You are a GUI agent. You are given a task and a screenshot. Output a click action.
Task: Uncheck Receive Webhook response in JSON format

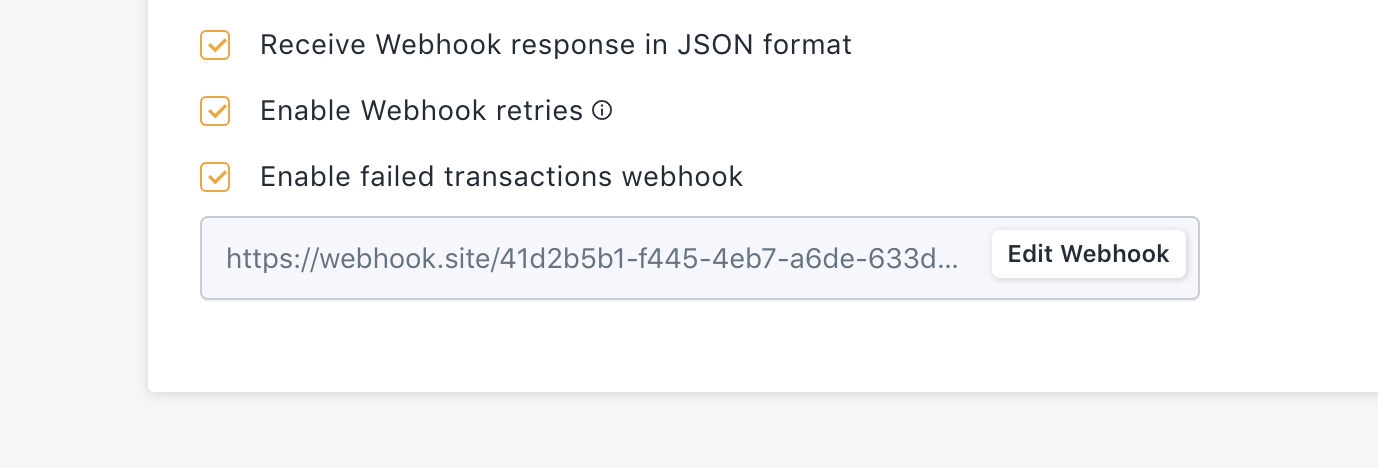click(215, 45)
